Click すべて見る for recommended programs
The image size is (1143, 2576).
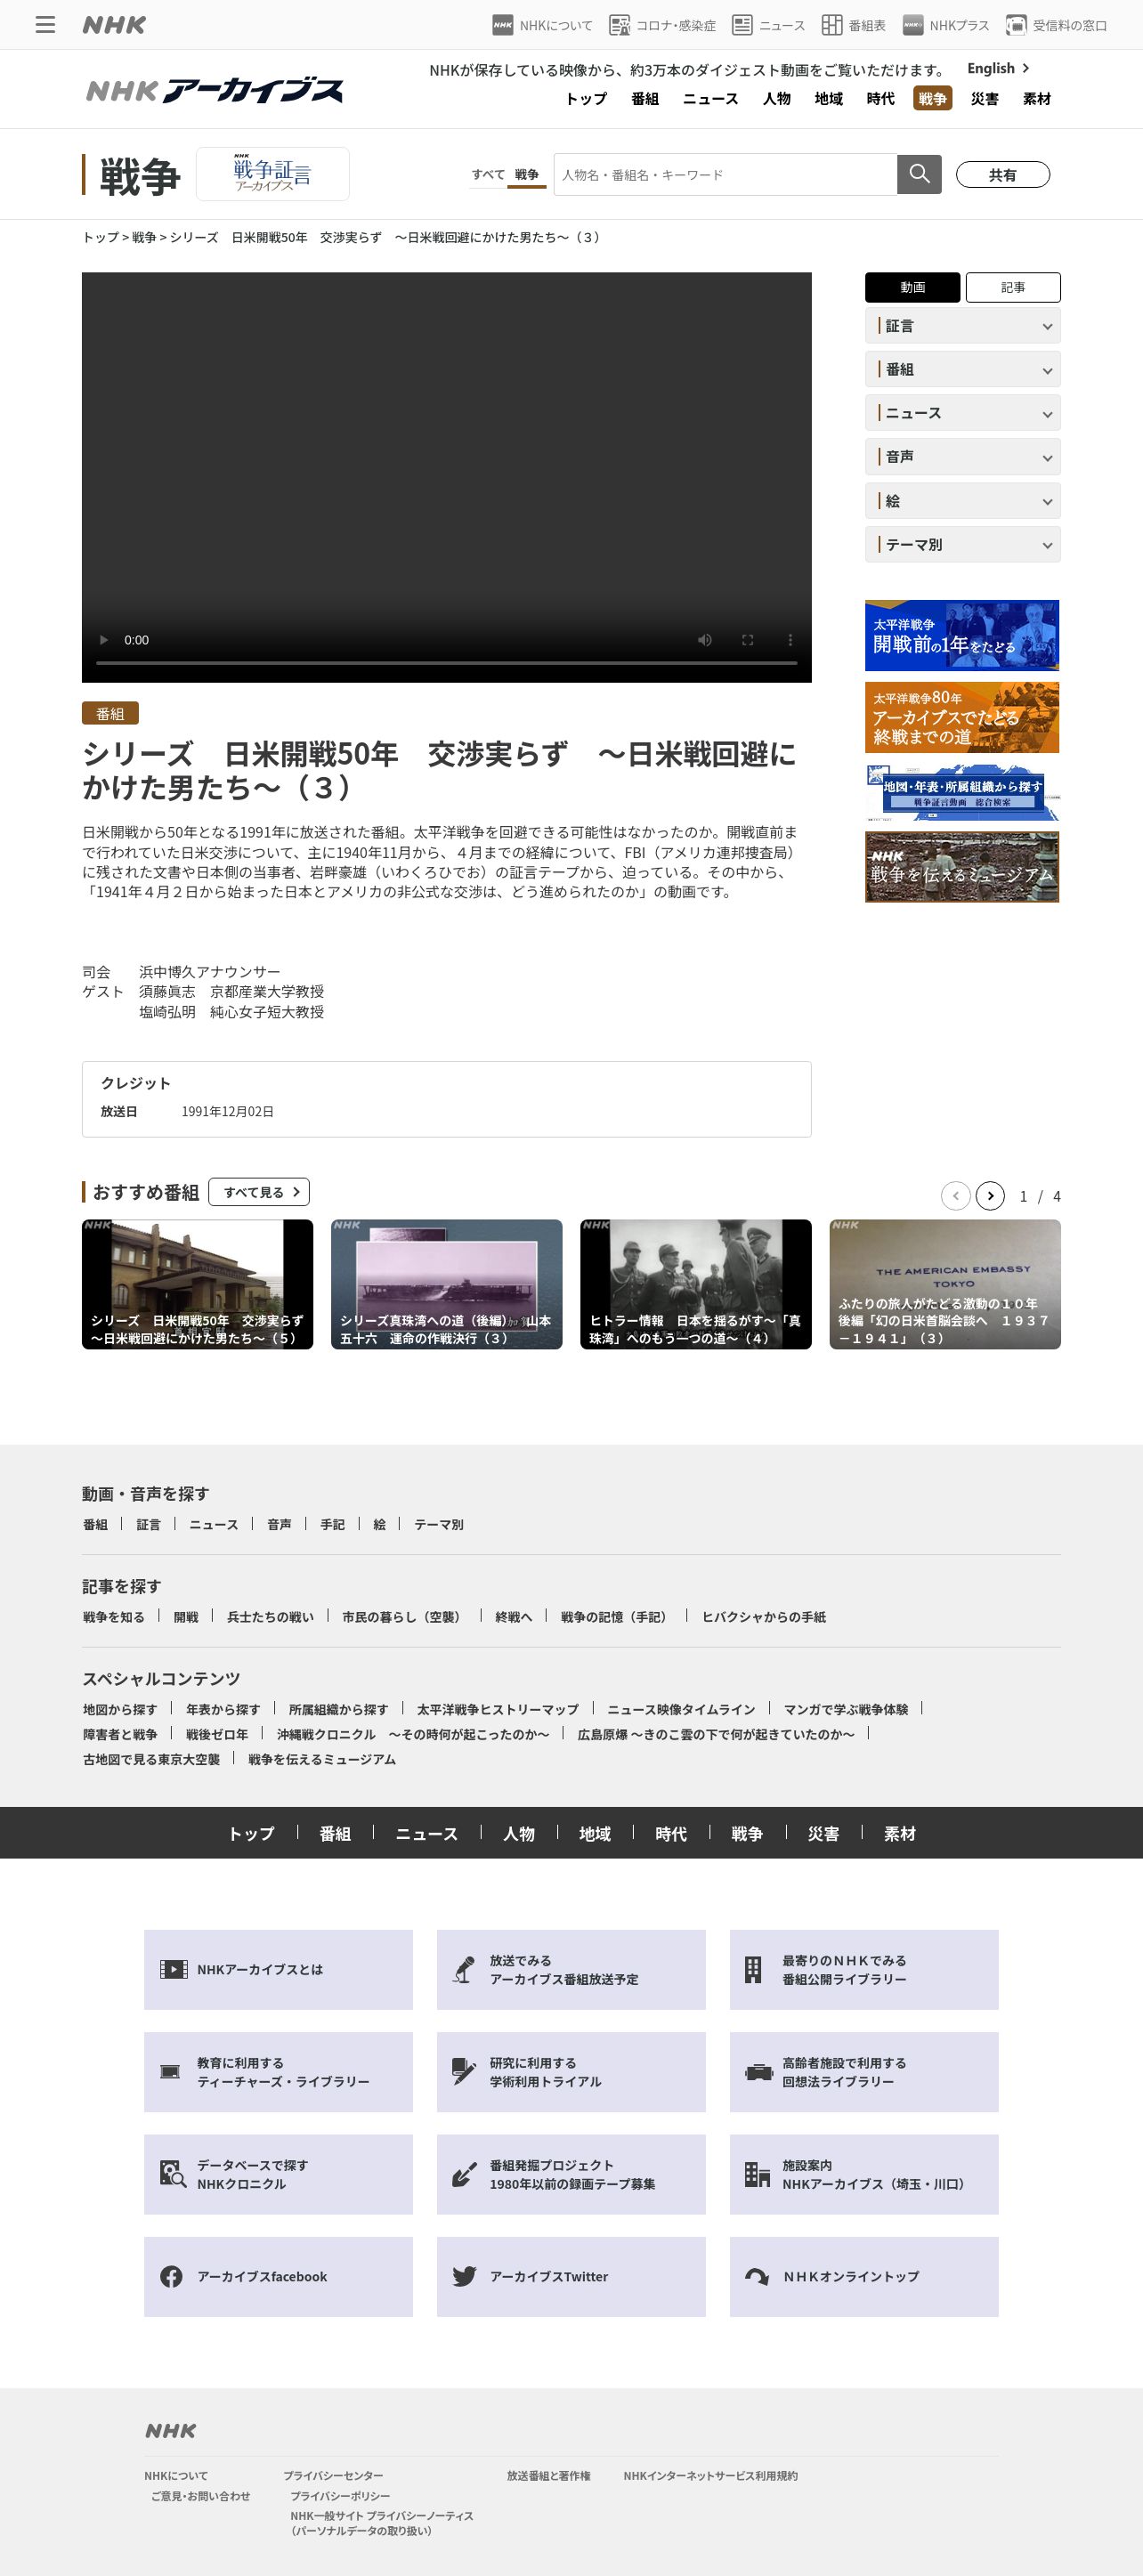259,1192
